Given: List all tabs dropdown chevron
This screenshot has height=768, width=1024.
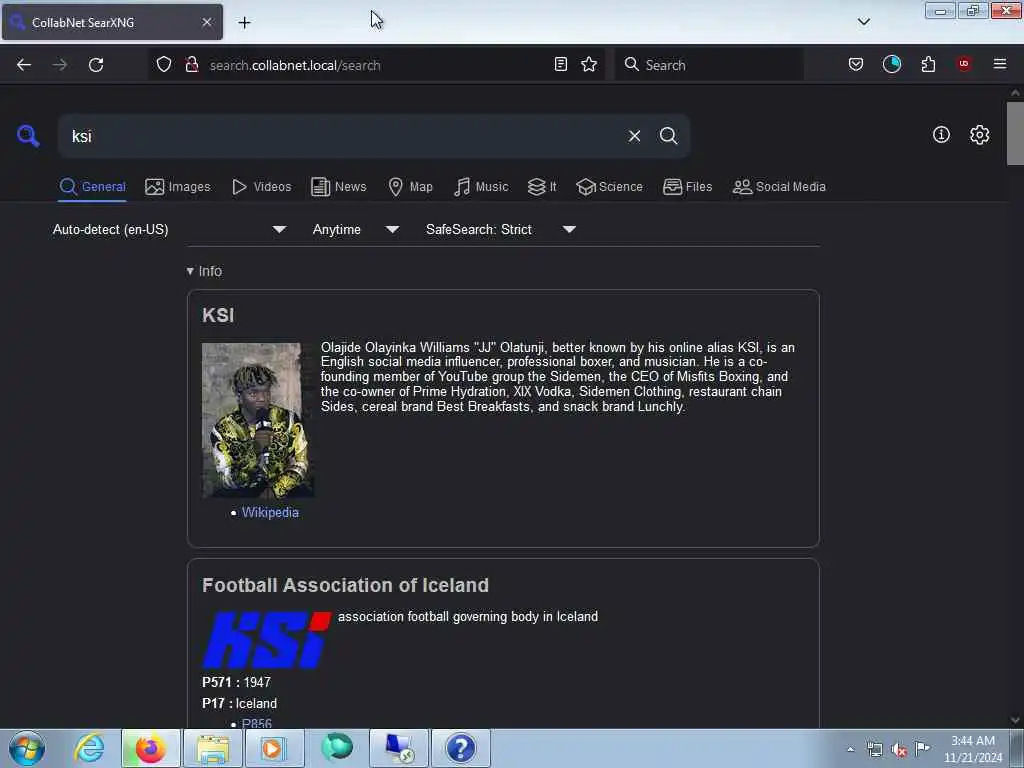Looking at the screenshot, I should point(863,22).
